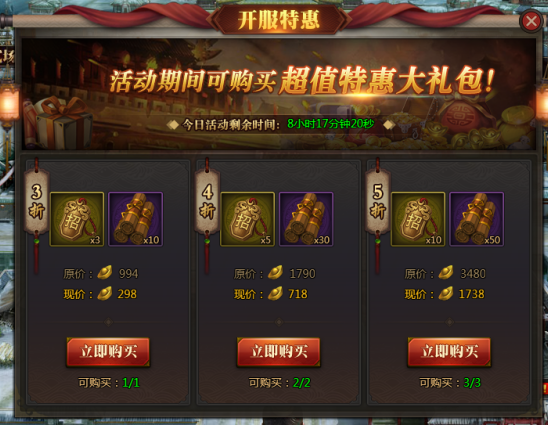Select the scroll bundle x10 item icon

click(x=136, y=219)
